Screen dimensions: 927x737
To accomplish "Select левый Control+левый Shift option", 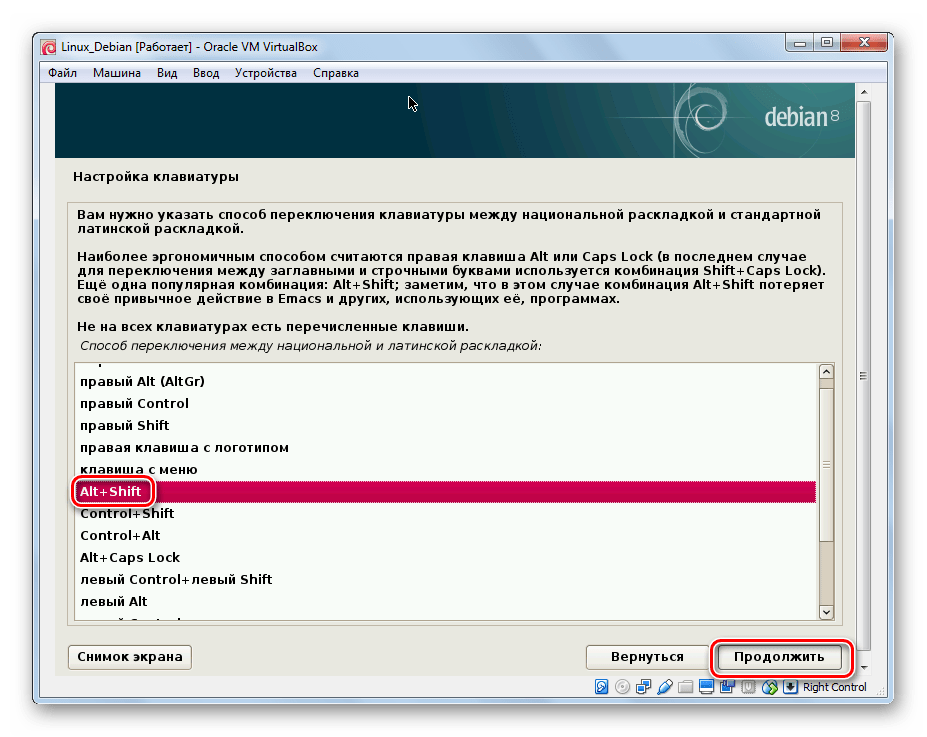I will pos(176,579).
